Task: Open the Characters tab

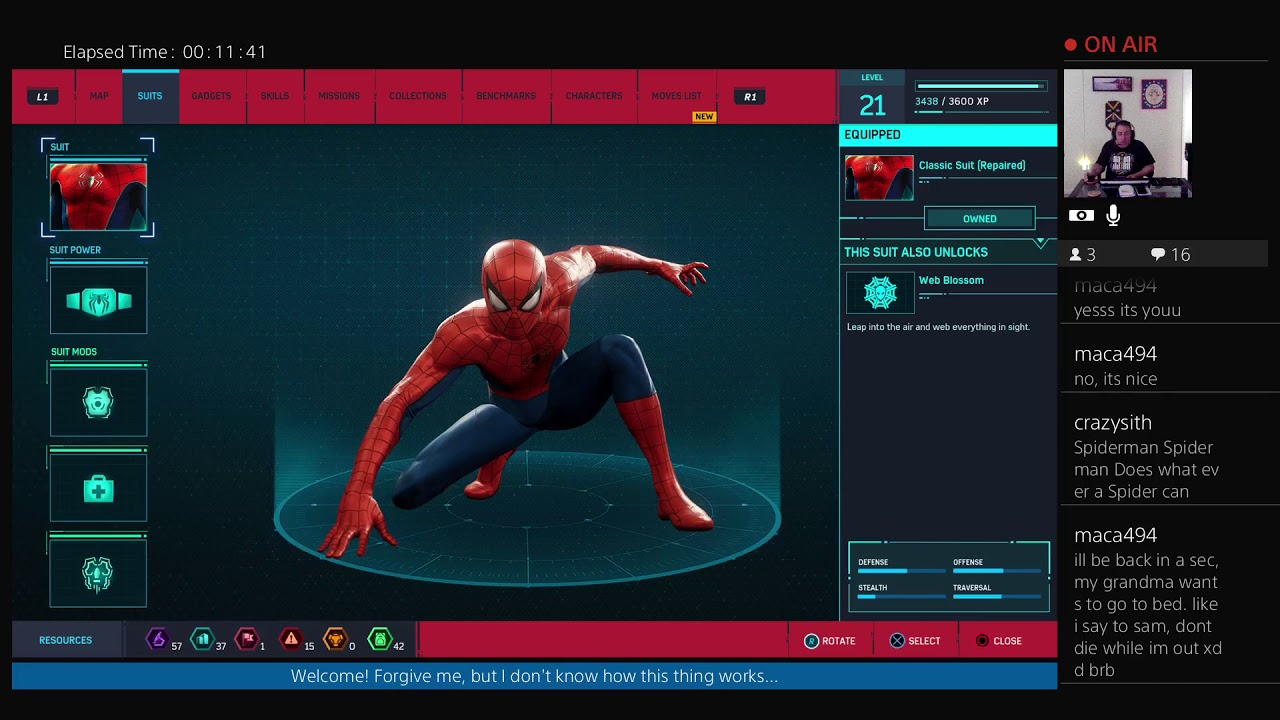Action: point(594,96)
